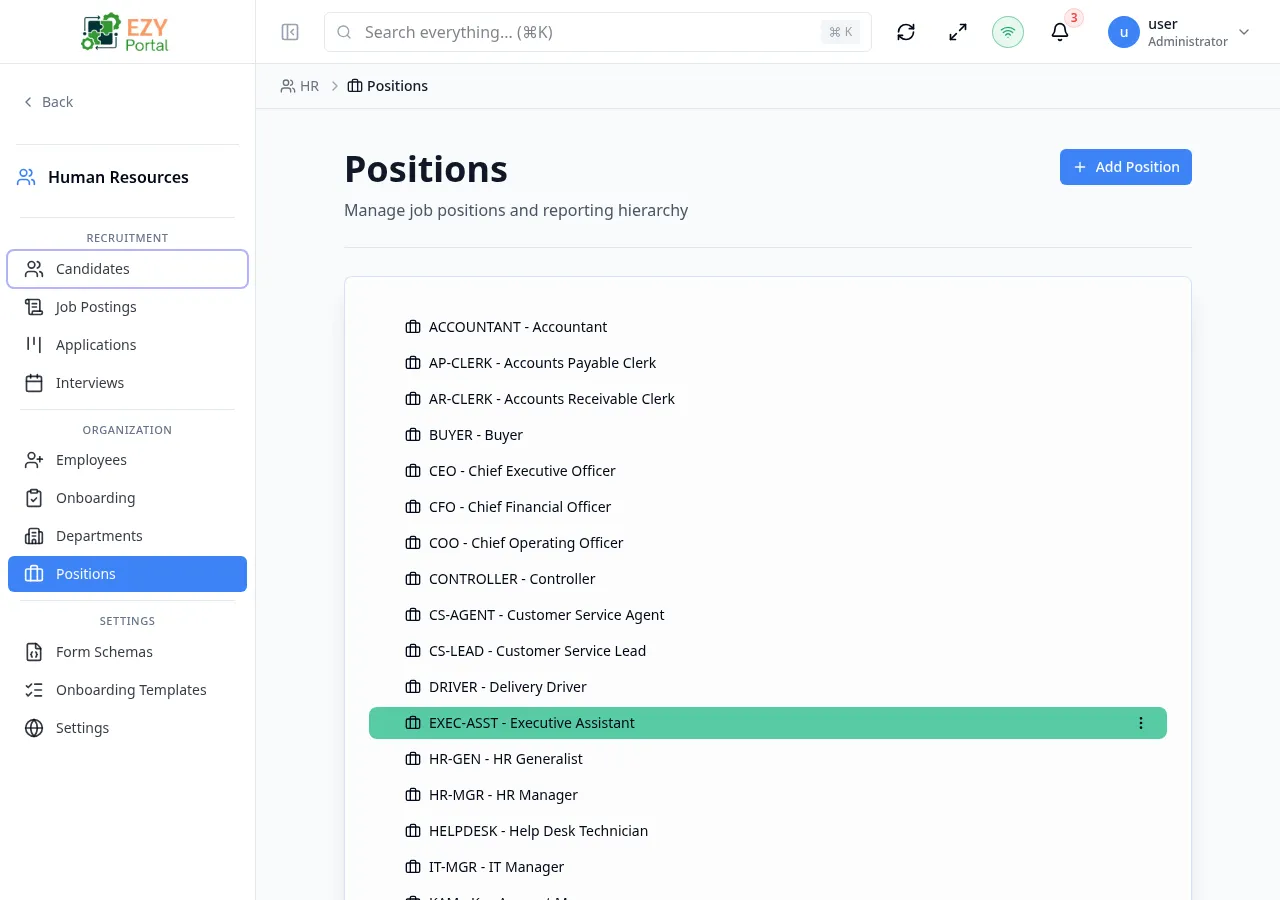Select IT-MGR - IT Manager
The height and width of the screenshot is (900, 1280).
point(768,867)
